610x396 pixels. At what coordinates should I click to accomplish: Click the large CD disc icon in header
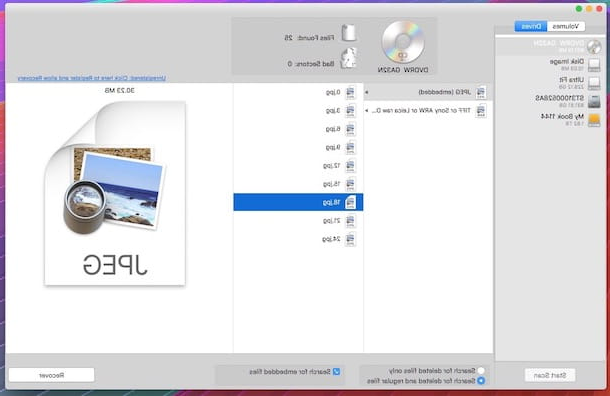pos(403,42)
